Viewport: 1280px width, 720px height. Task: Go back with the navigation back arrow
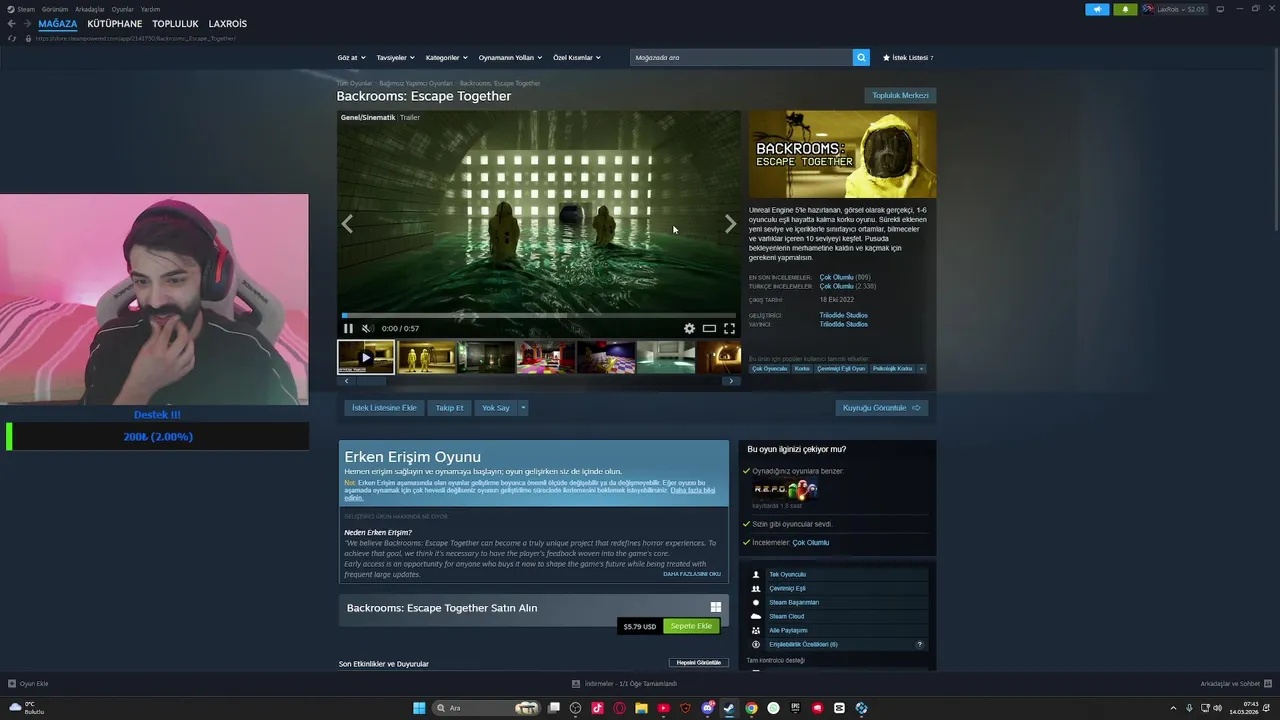[12, 24]
